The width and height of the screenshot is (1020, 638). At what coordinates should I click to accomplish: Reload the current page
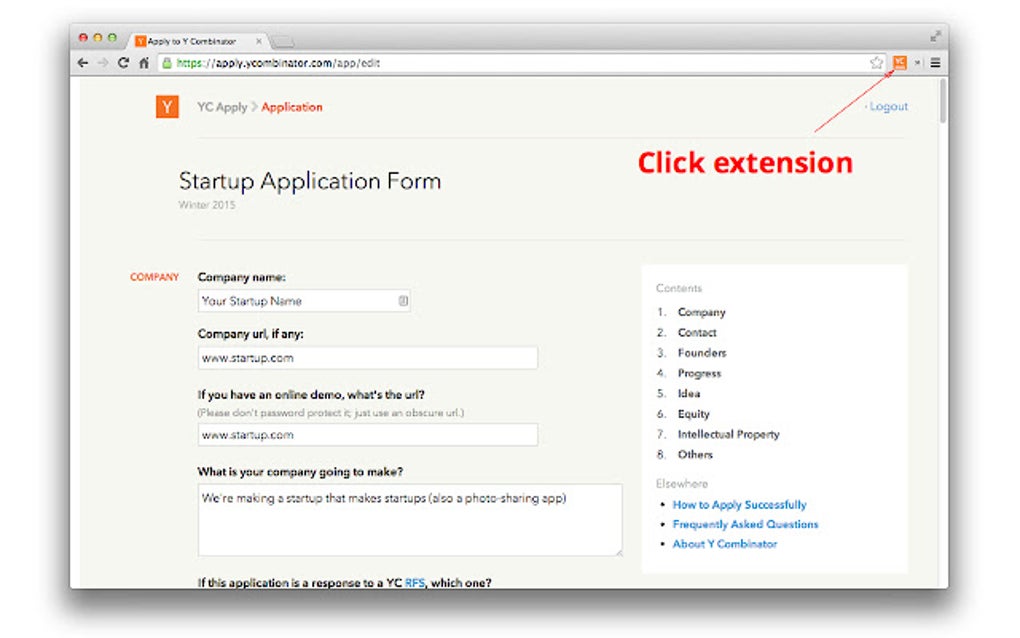click(x=122, y=62)
